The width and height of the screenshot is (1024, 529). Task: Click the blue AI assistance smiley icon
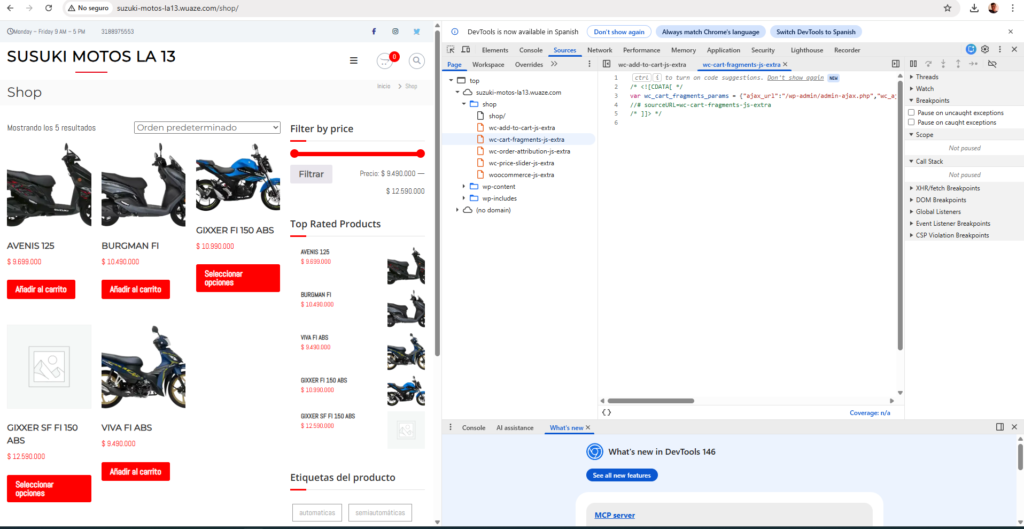point(971,50)
